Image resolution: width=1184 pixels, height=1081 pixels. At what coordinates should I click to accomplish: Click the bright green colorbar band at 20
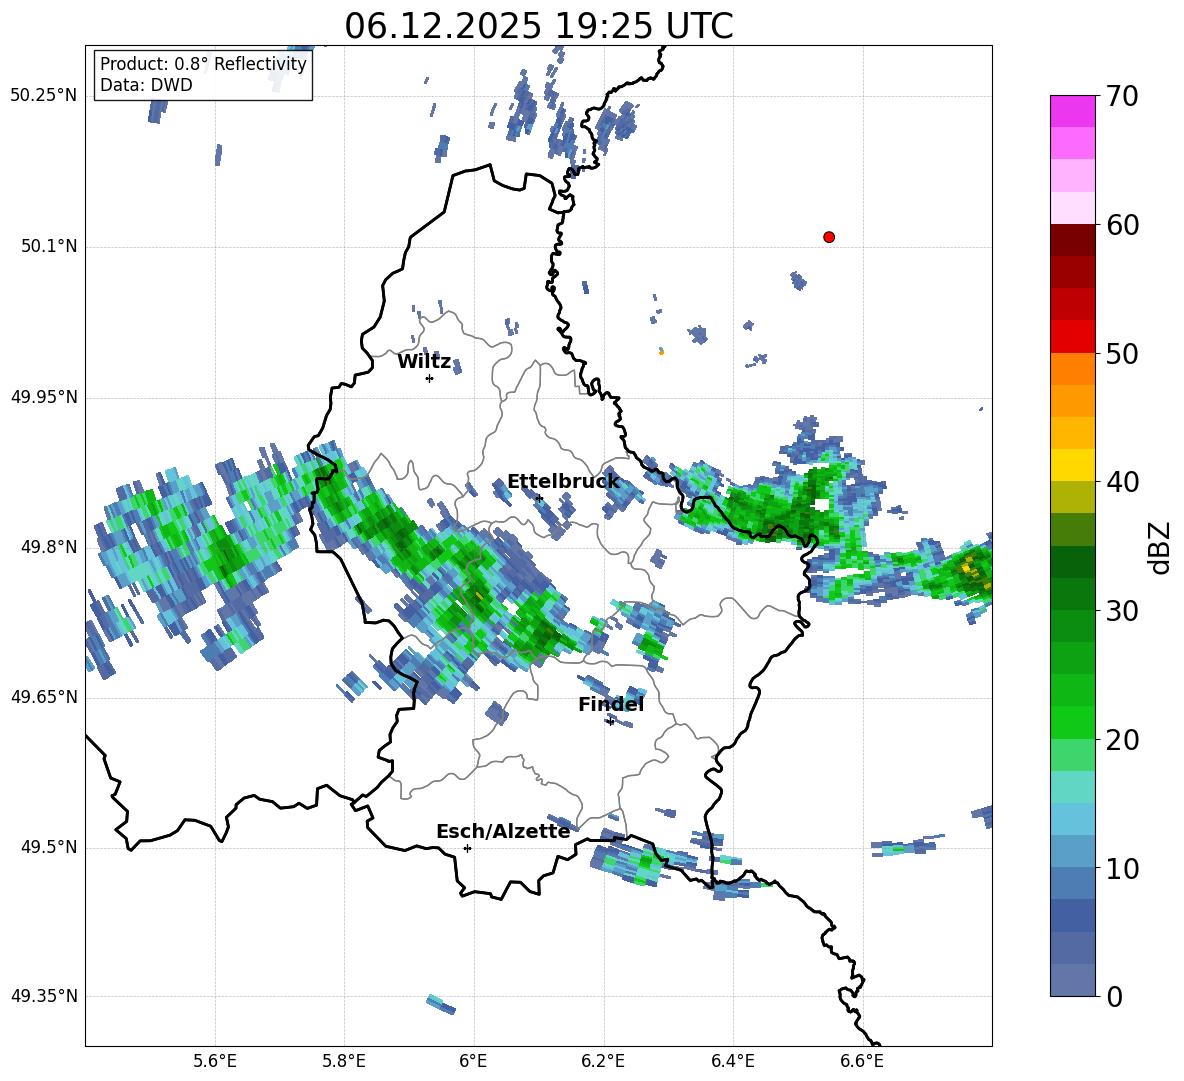[1072, 722]
